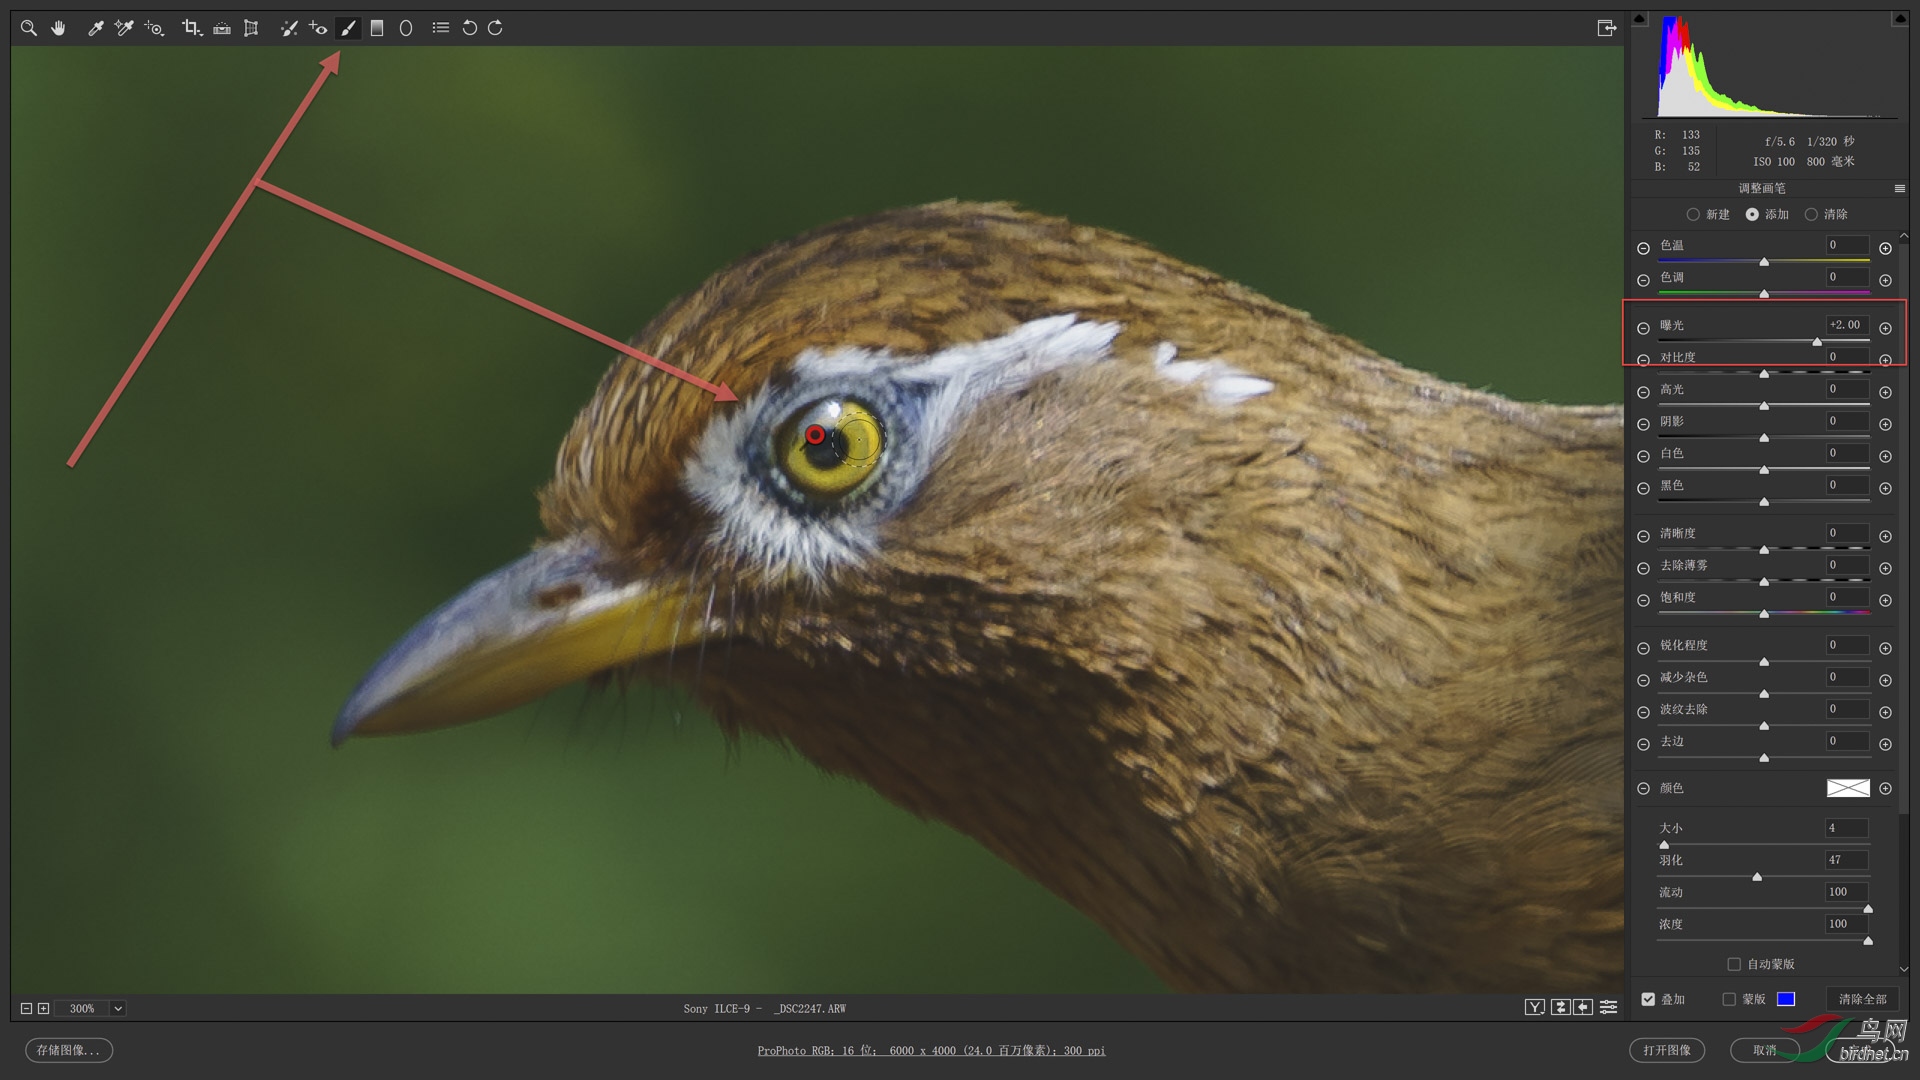
Task: Select the Straighten level tool
Action: (221, 28)
